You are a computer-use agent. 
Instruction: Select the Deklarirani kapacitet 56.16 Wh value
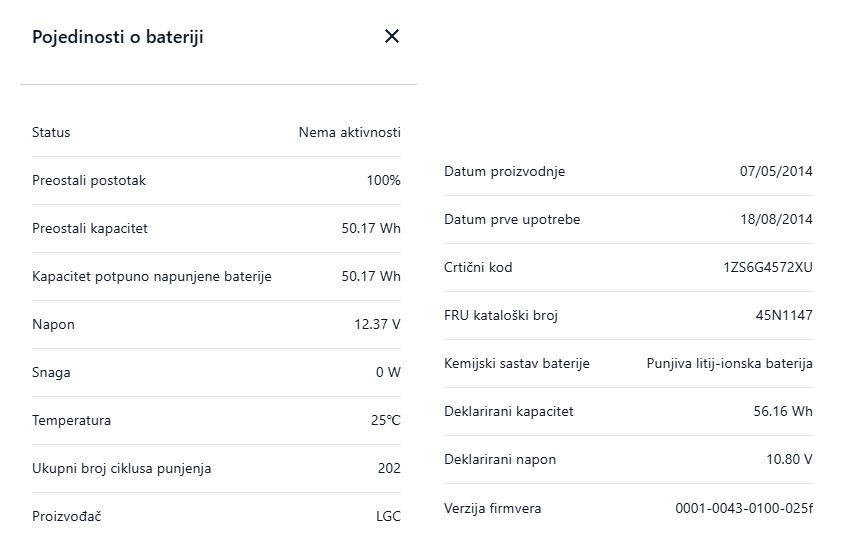(x=783, y=412)
